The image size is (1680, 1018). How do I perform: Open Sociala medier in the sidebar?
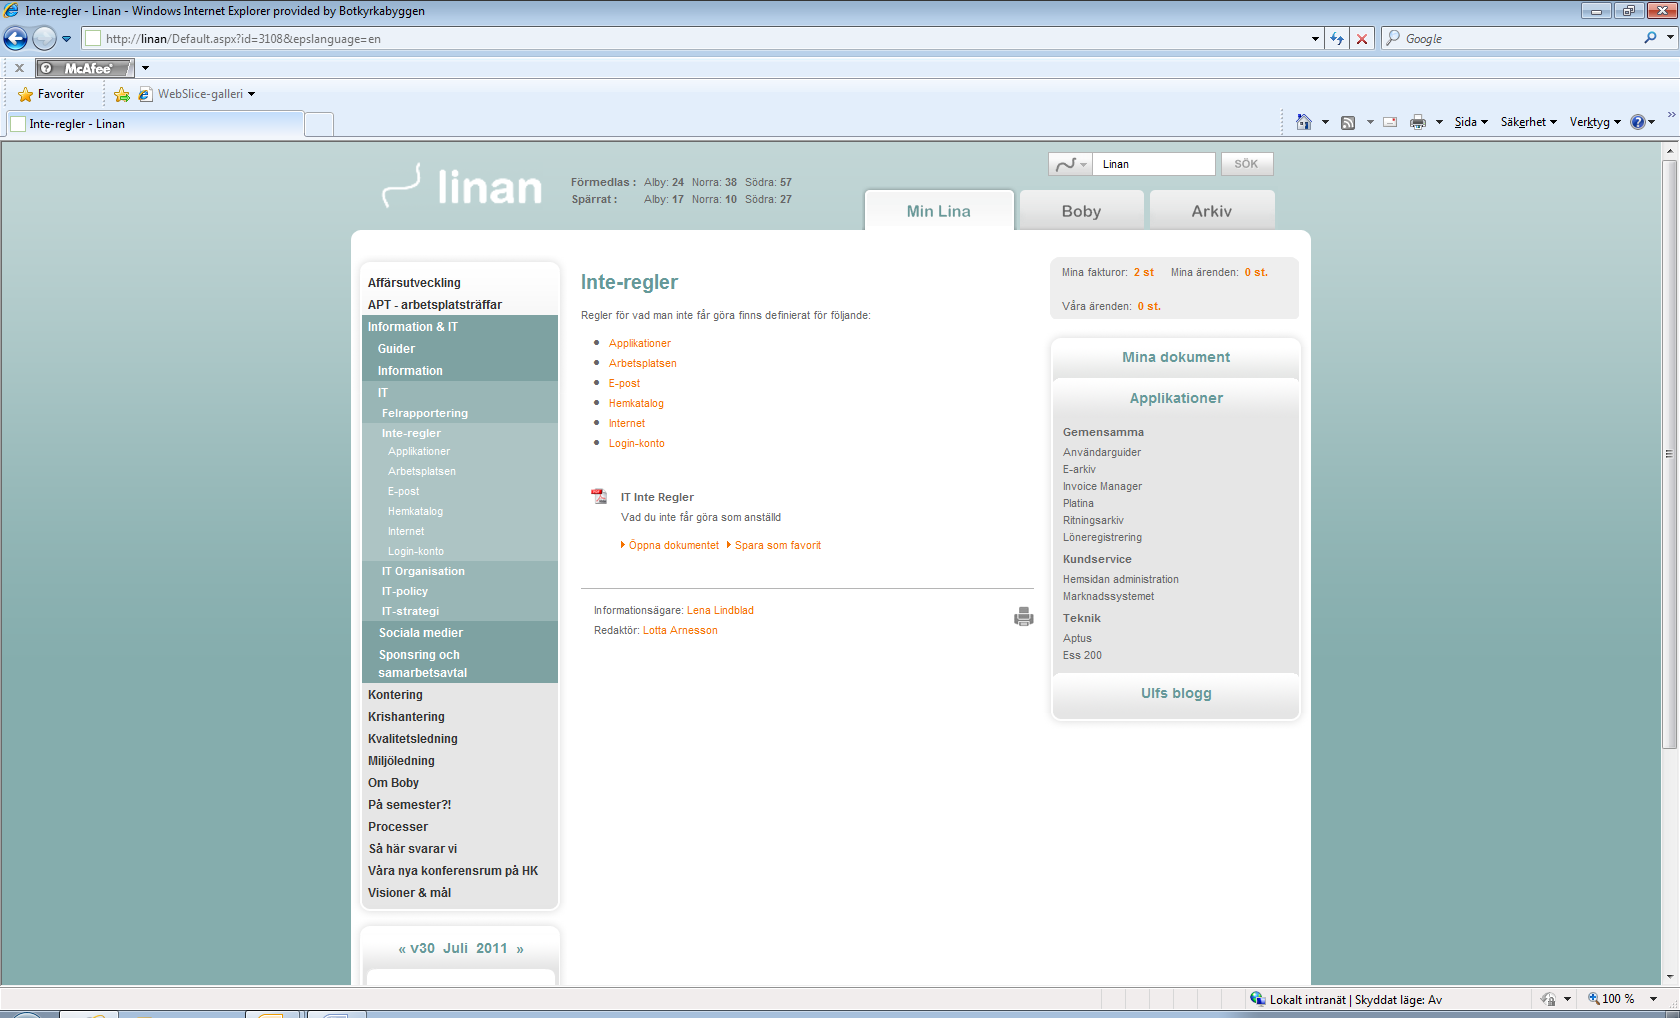[421, 633]
